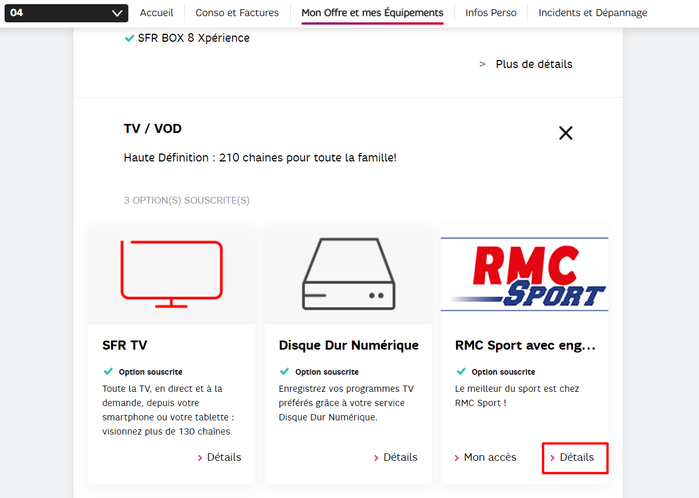Open the line selector dropdown starting with 04
This screenshot has width=699, height=498.
pyautogui.click(x=66, y=13)
